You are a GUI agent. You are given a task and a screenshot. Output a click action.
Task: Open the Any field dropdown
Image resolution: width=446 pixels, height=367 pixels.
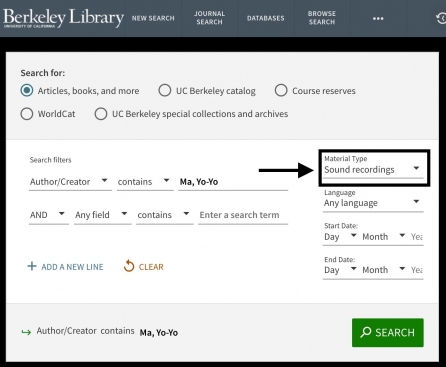103,215
